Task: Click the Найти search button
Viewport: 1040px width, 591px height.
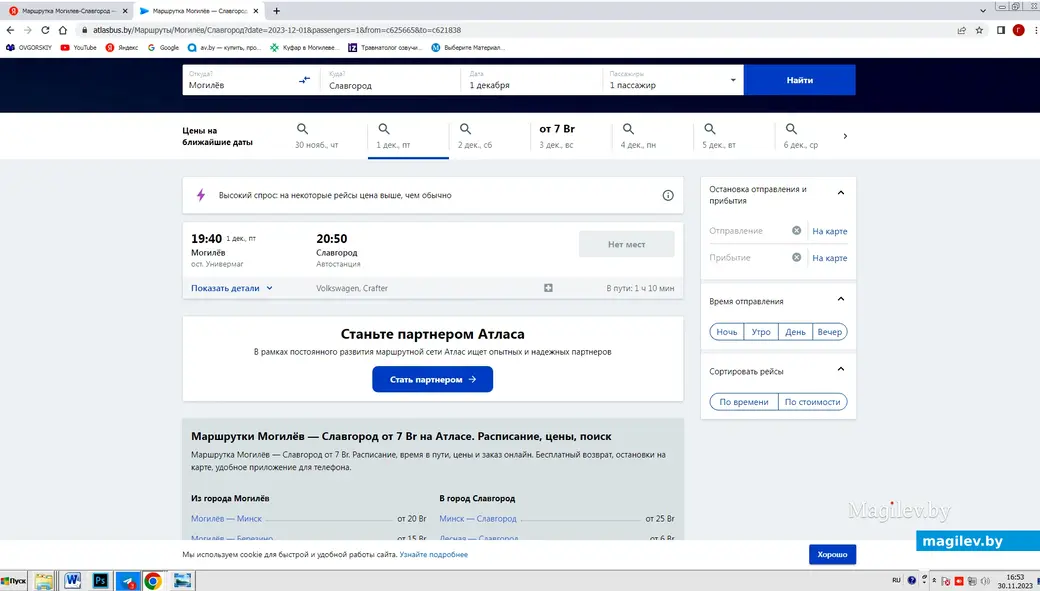Action: [799, 80]
